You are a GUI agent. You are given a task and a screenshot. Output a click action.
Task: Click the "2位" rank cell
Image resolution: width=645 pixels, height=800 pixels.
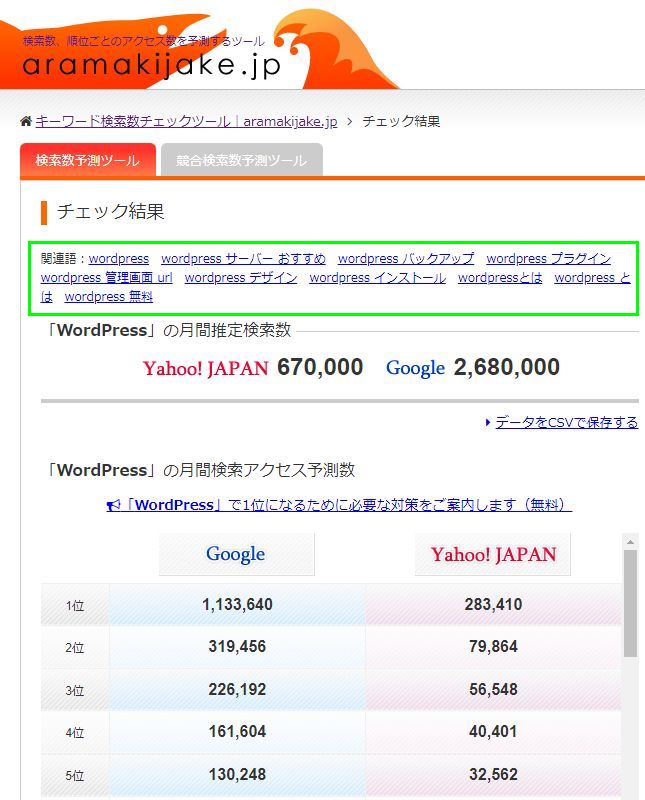click(x=75, y=647)
